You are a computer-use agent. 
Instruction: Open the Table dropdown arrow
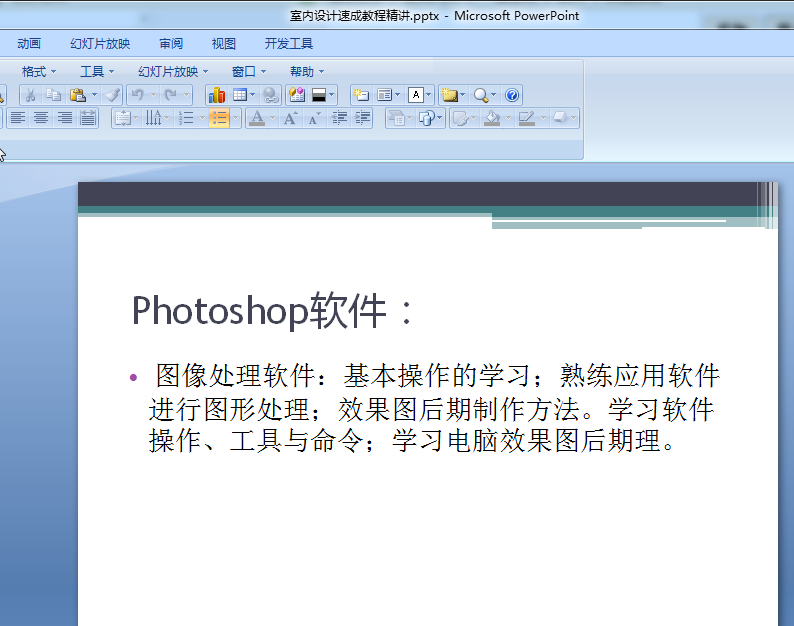[x=253, y=95]
